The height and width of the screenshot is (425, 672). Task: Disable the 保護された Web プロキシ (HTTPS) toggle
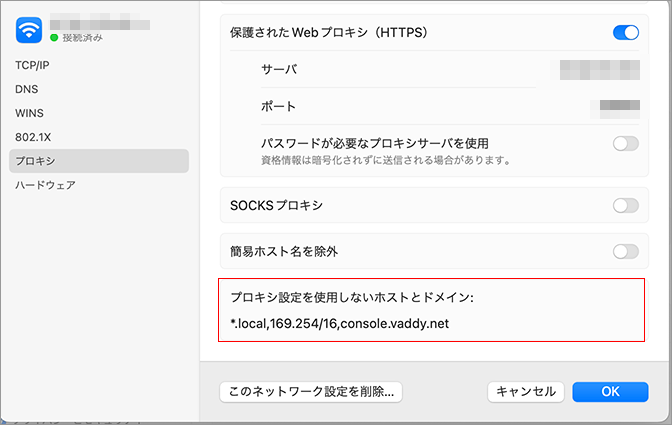[x=626, y=33]
